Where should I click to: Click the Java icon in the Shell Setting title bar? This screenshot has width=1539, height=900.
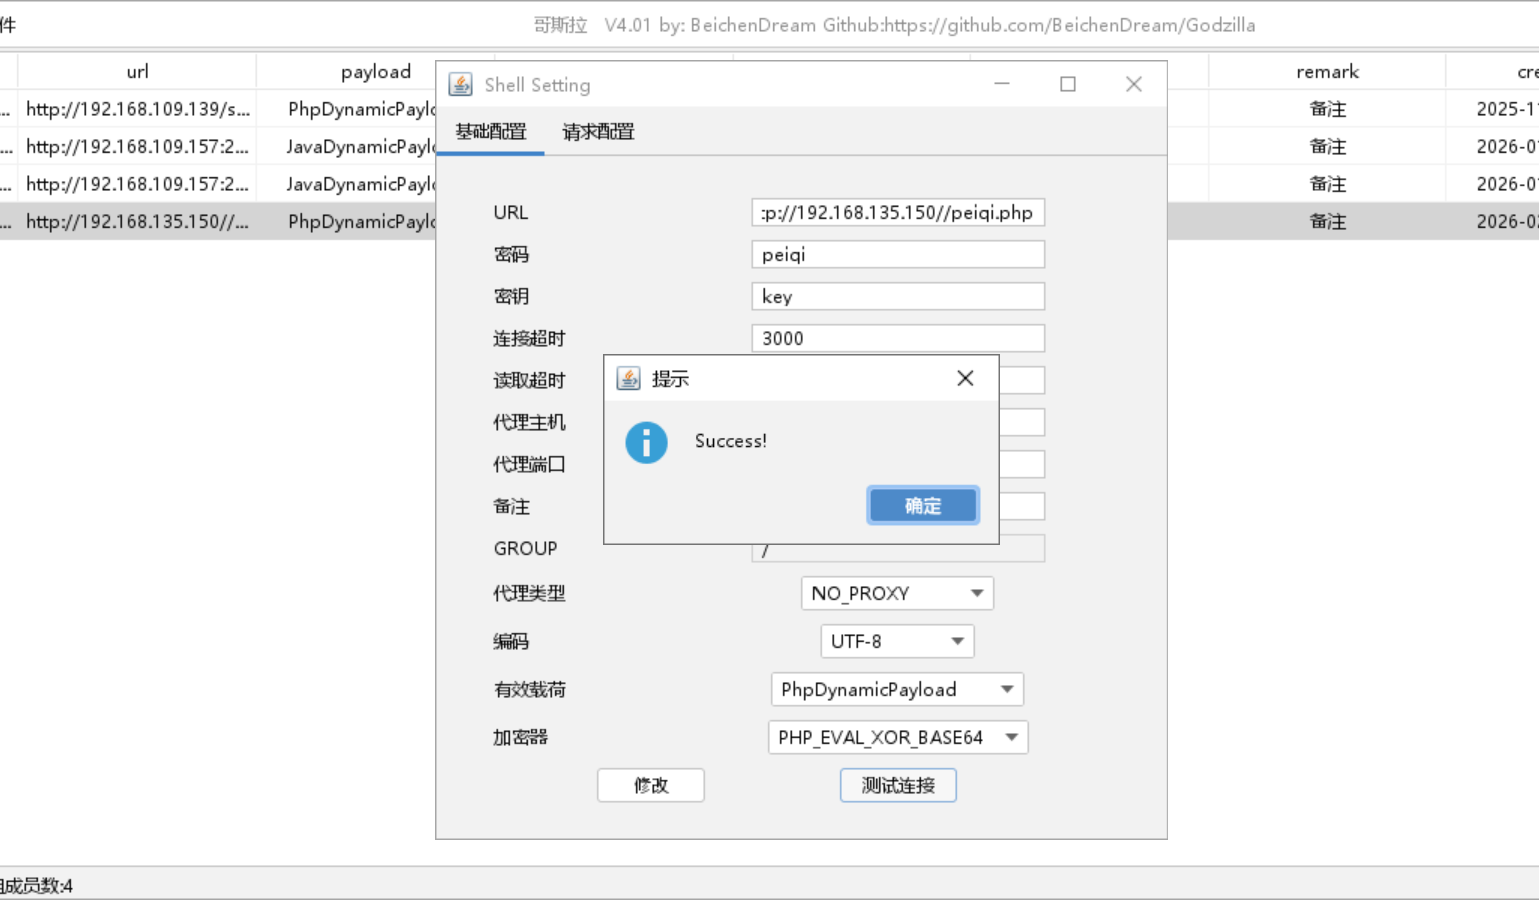point(460,85)
